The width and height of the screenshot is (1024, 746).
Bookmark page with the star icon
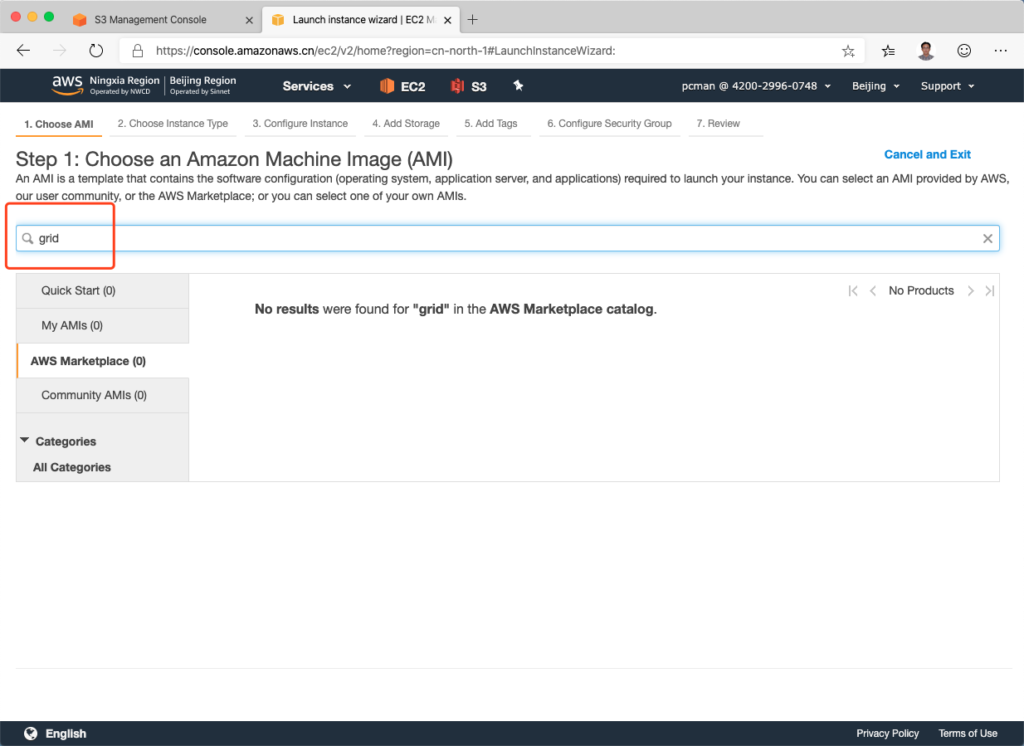848,50
